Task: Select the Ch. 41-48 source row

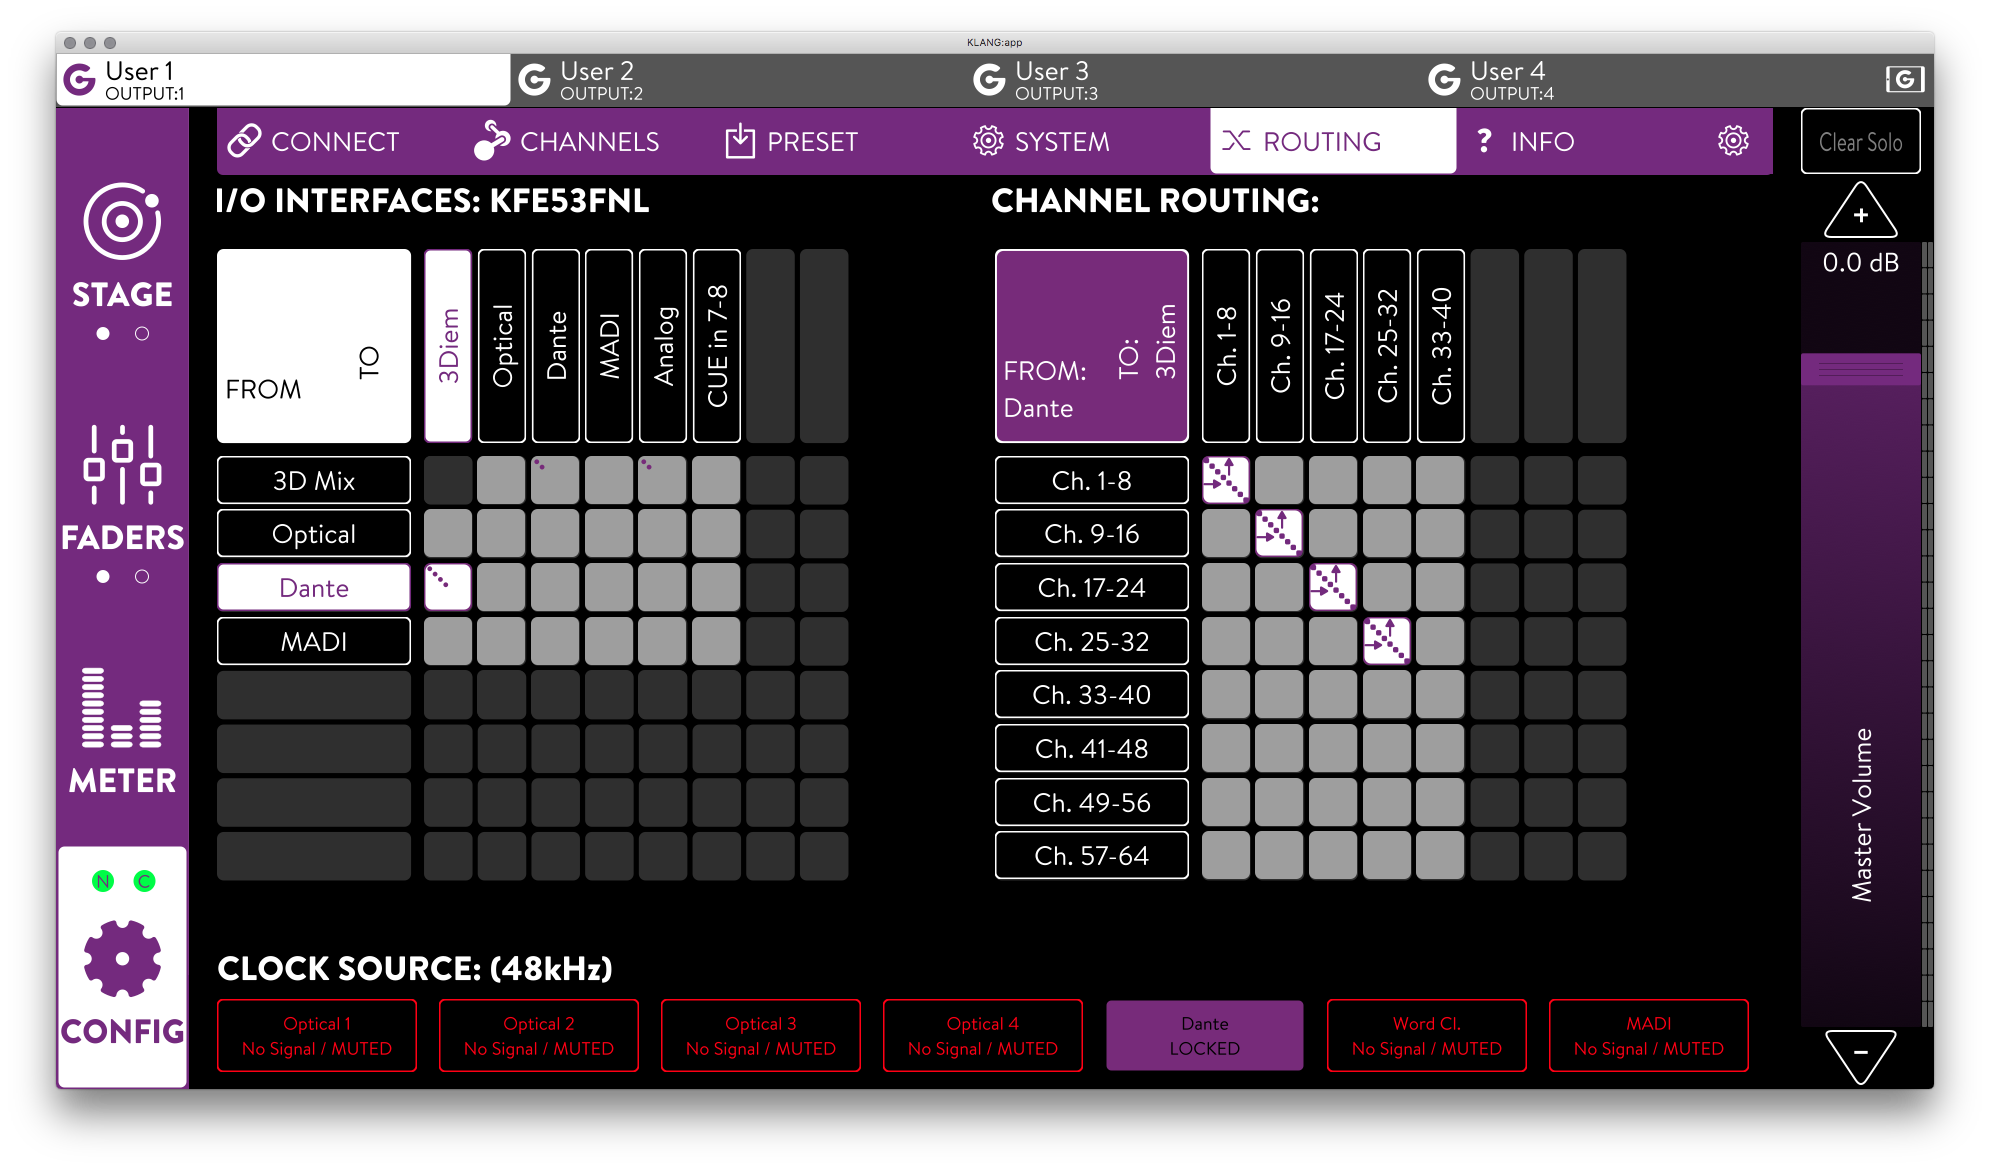Action: click(x=1092, y=749)
